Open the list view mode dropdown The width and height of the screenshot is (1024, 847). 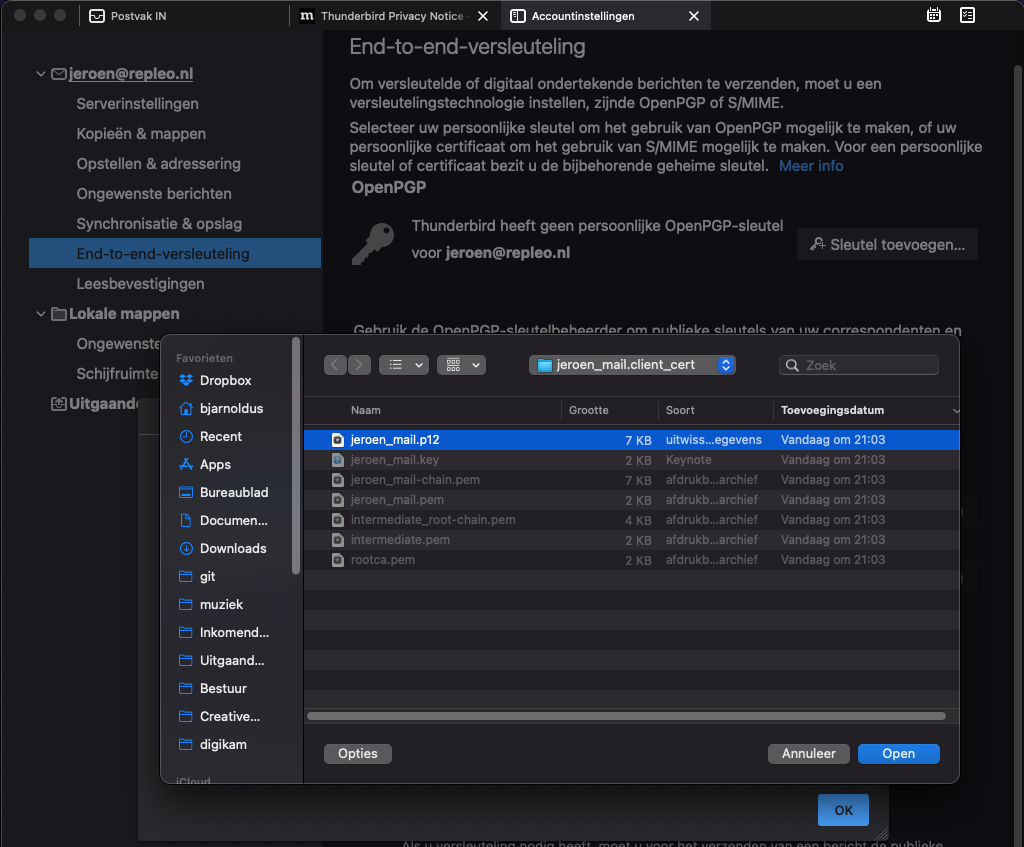(x=404, y=365)
